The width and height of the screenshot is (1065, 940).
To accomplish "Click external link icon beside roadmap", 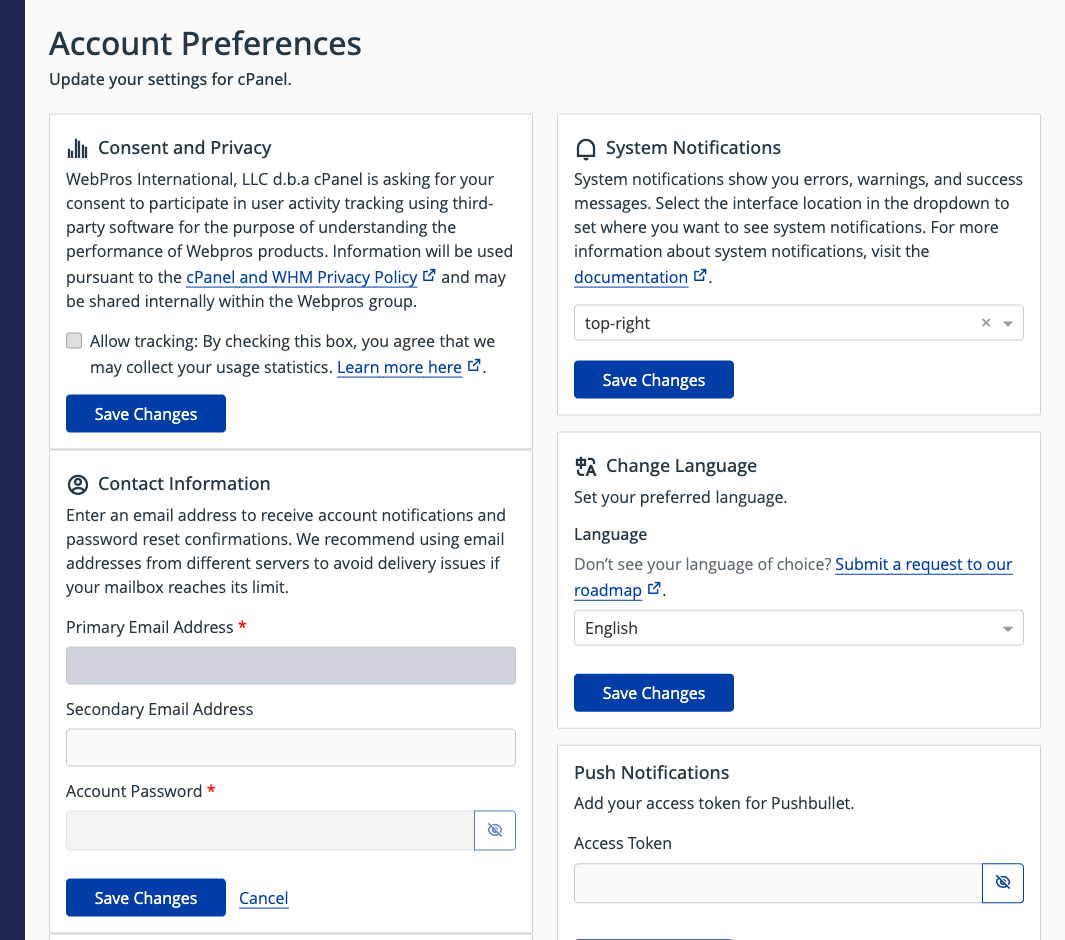I will 654,588.
